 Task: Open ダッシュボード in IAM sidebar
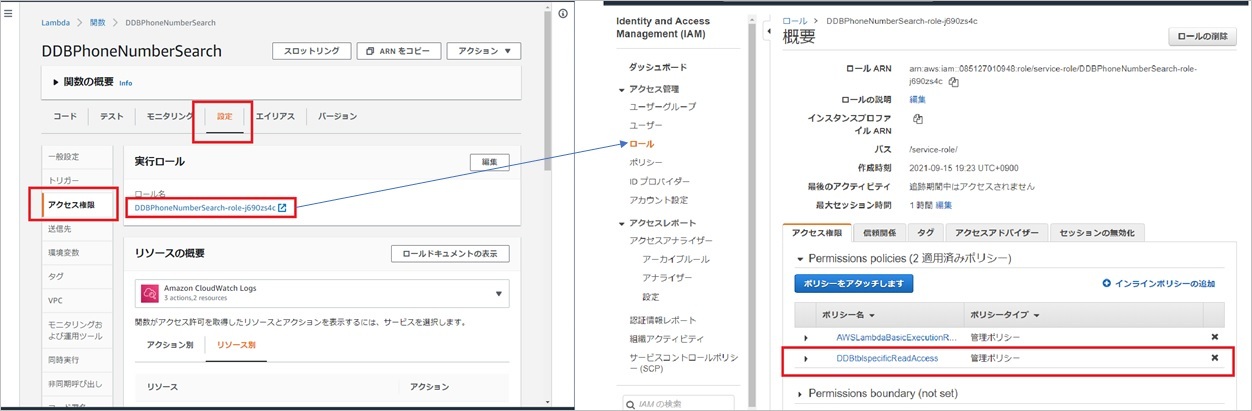click(658, 67)
